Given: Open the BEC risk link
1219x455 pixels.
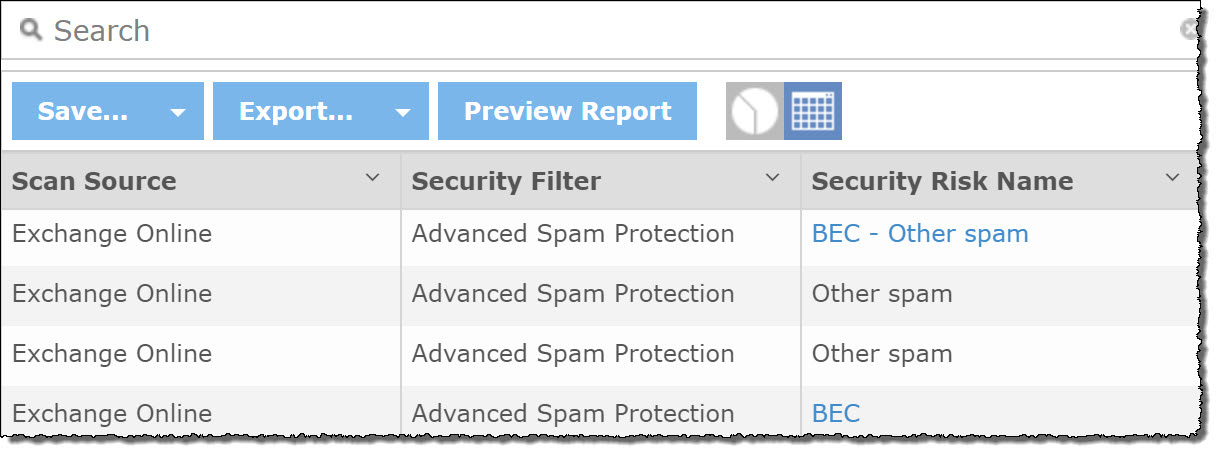Looking at the screenshot, I should pyautogui.click(x=836, y=414).
